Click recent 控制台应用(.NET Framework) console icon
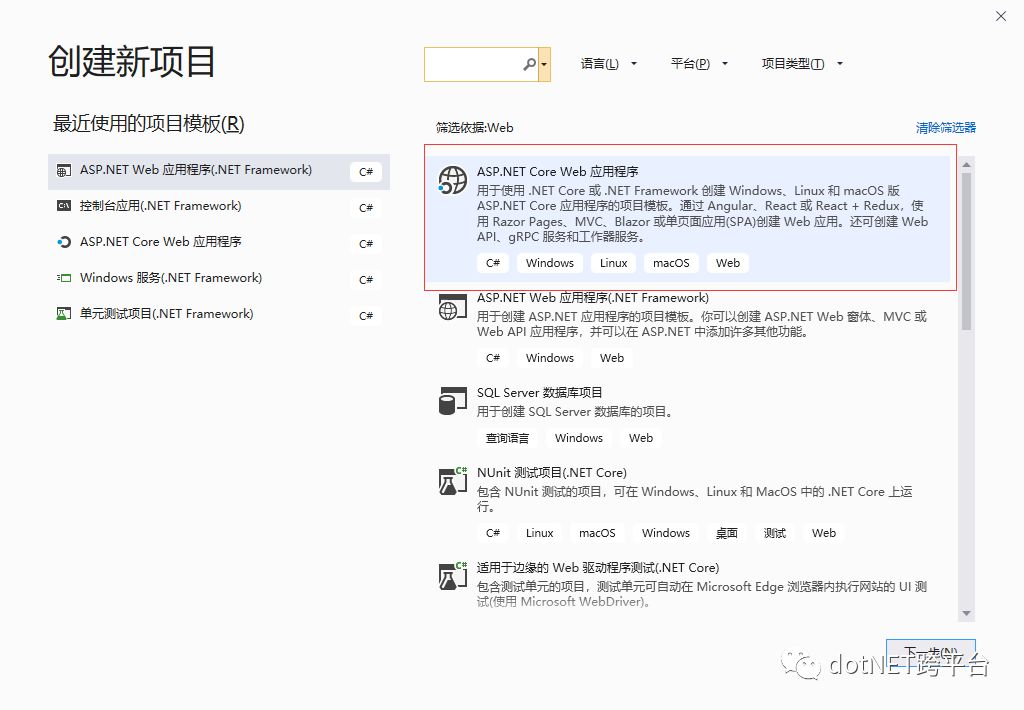Viewport: 1024px width, 710px height. click(x=63, y=206)
